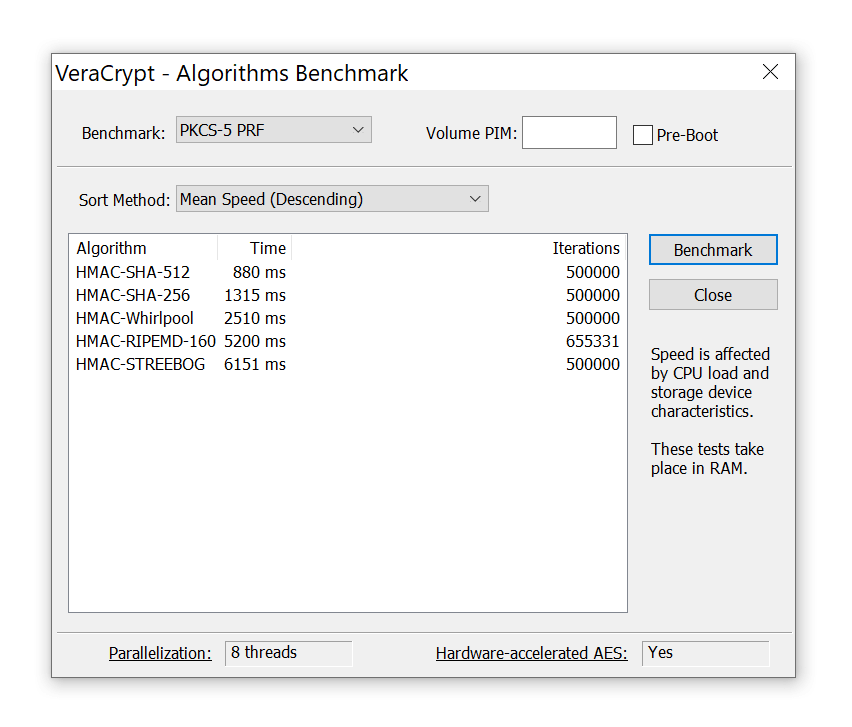Viewport: 852px width, 727px height.
Task: Select the HMAC-RIPEMD-160 row
Action: tap(348, 341)
